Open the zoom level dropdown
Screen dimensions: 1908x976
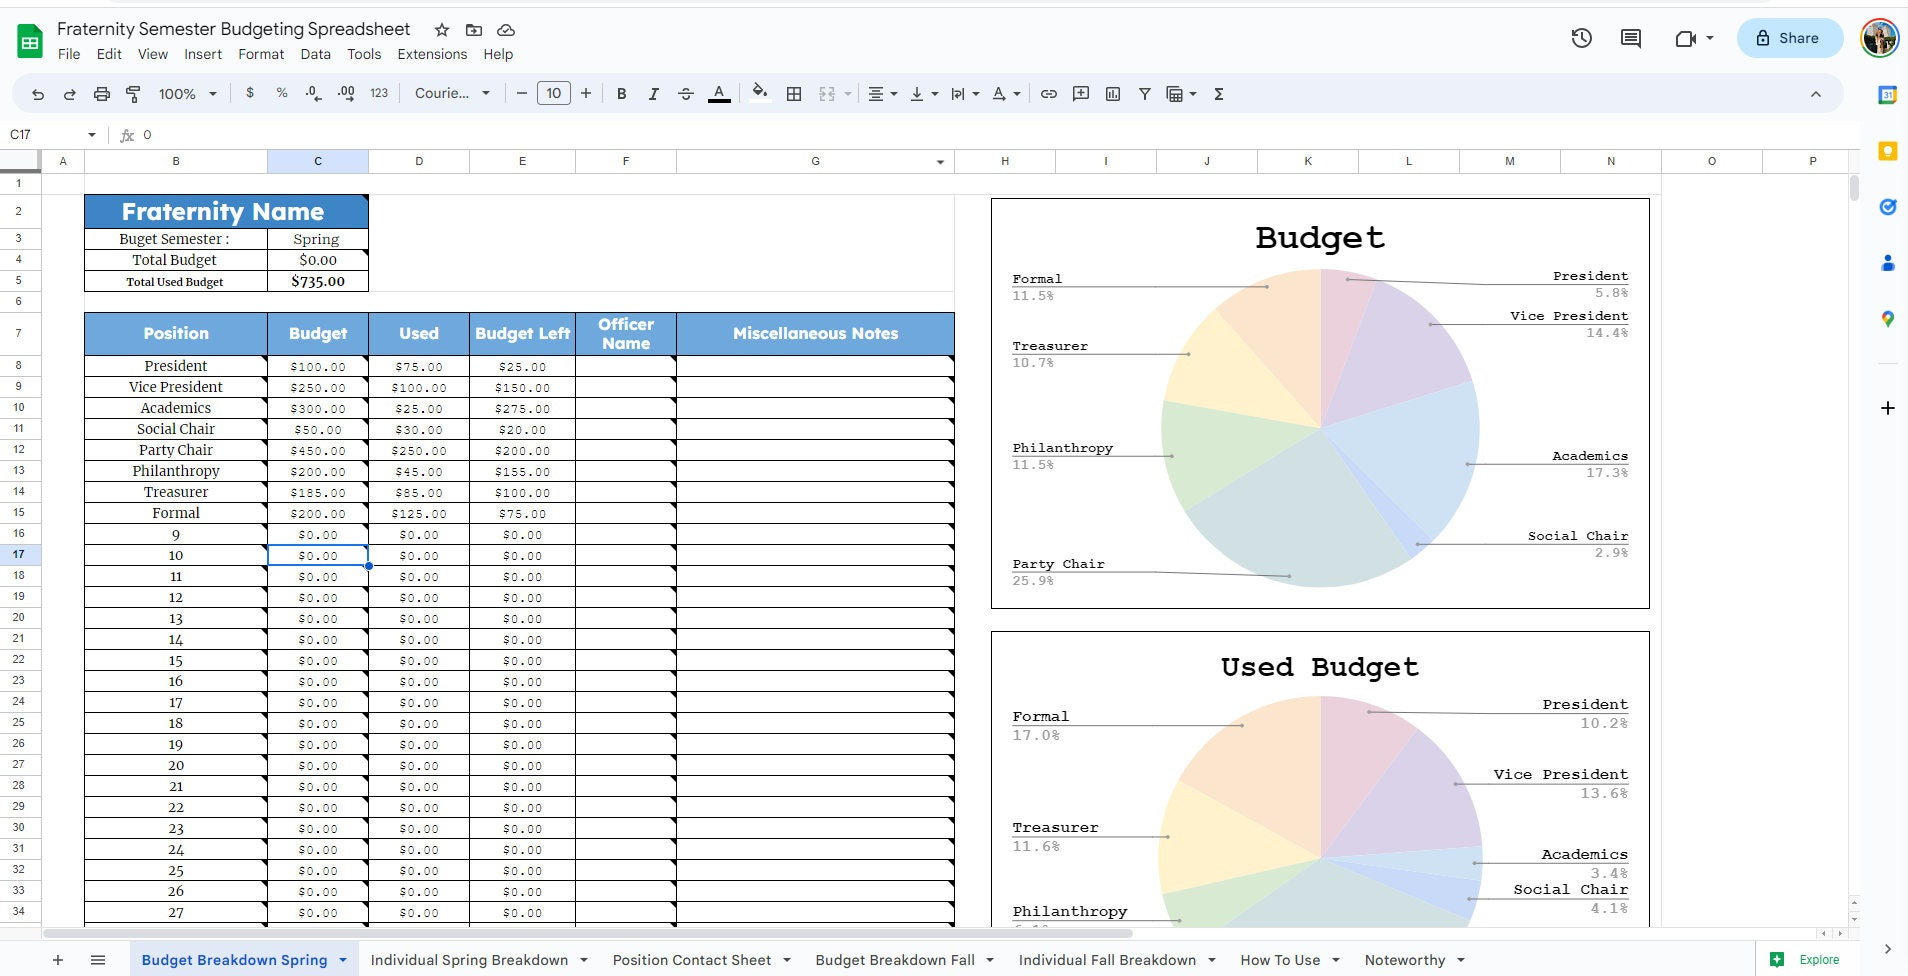188,94
